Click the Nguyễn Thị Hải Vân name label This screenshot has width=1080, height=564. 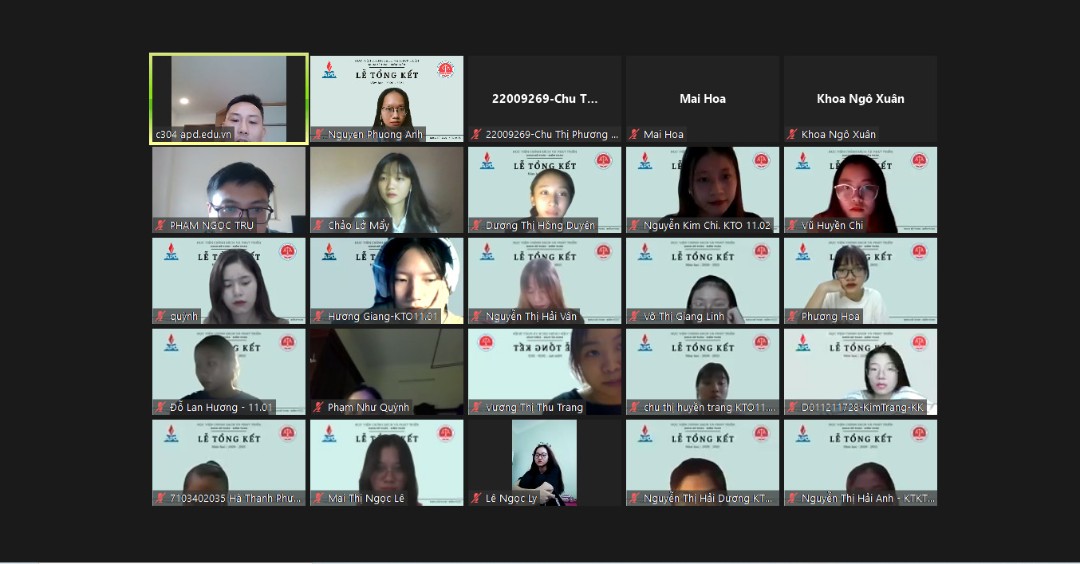click(532, 317)
